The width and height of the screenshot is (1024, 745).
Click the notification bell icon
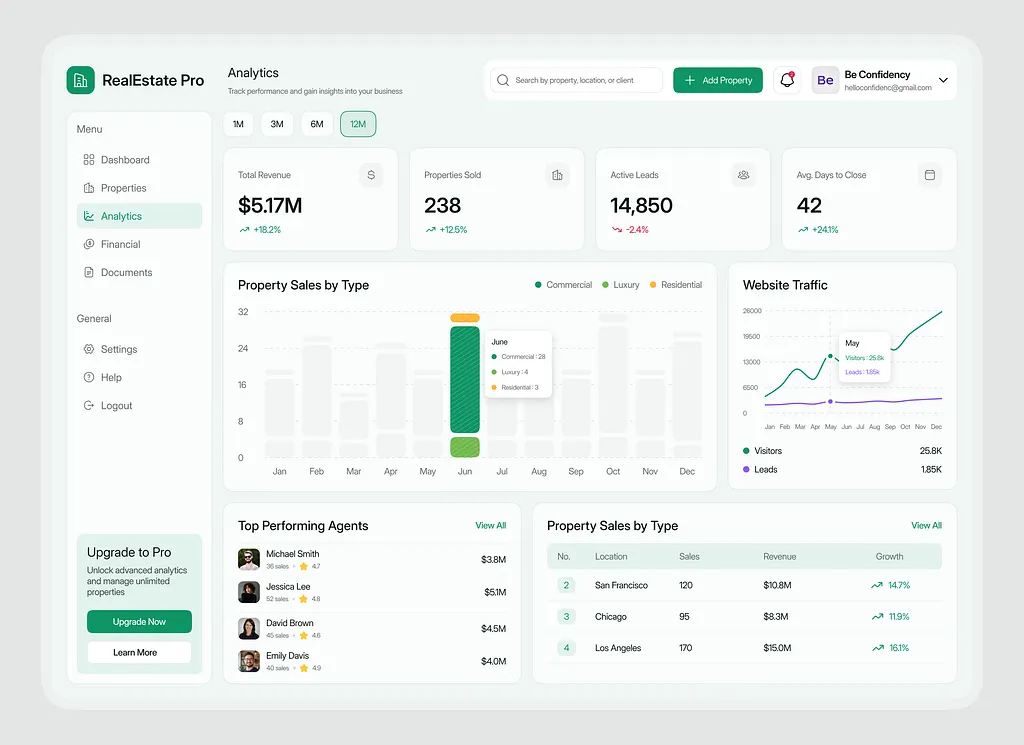pos(787,80)
